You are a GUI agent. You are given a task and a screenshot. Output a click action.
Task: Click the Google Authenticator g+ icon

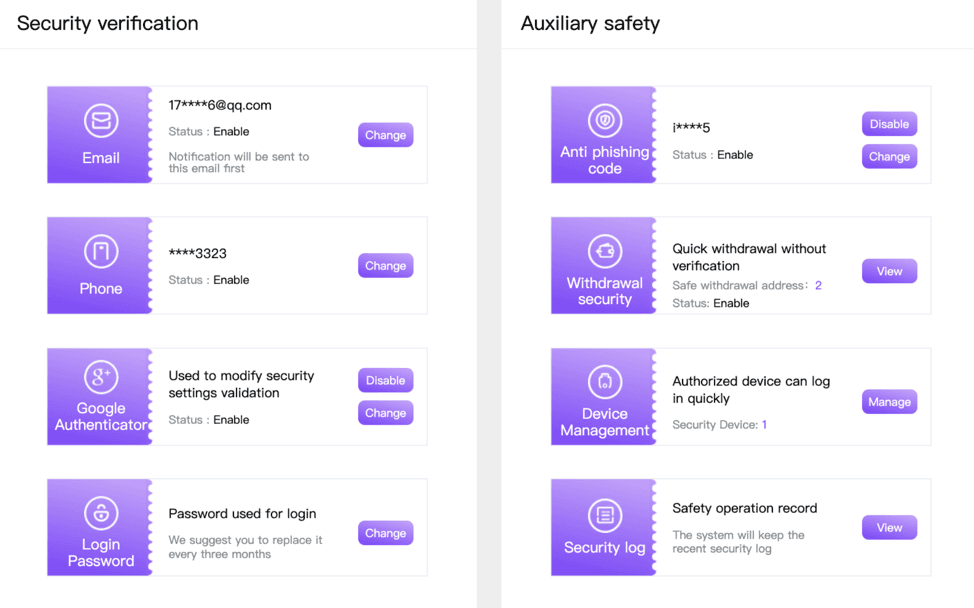tap(101, 377)
